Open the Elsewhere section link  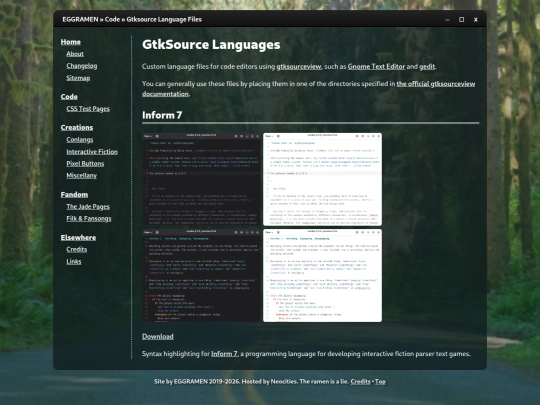point(78,238)
